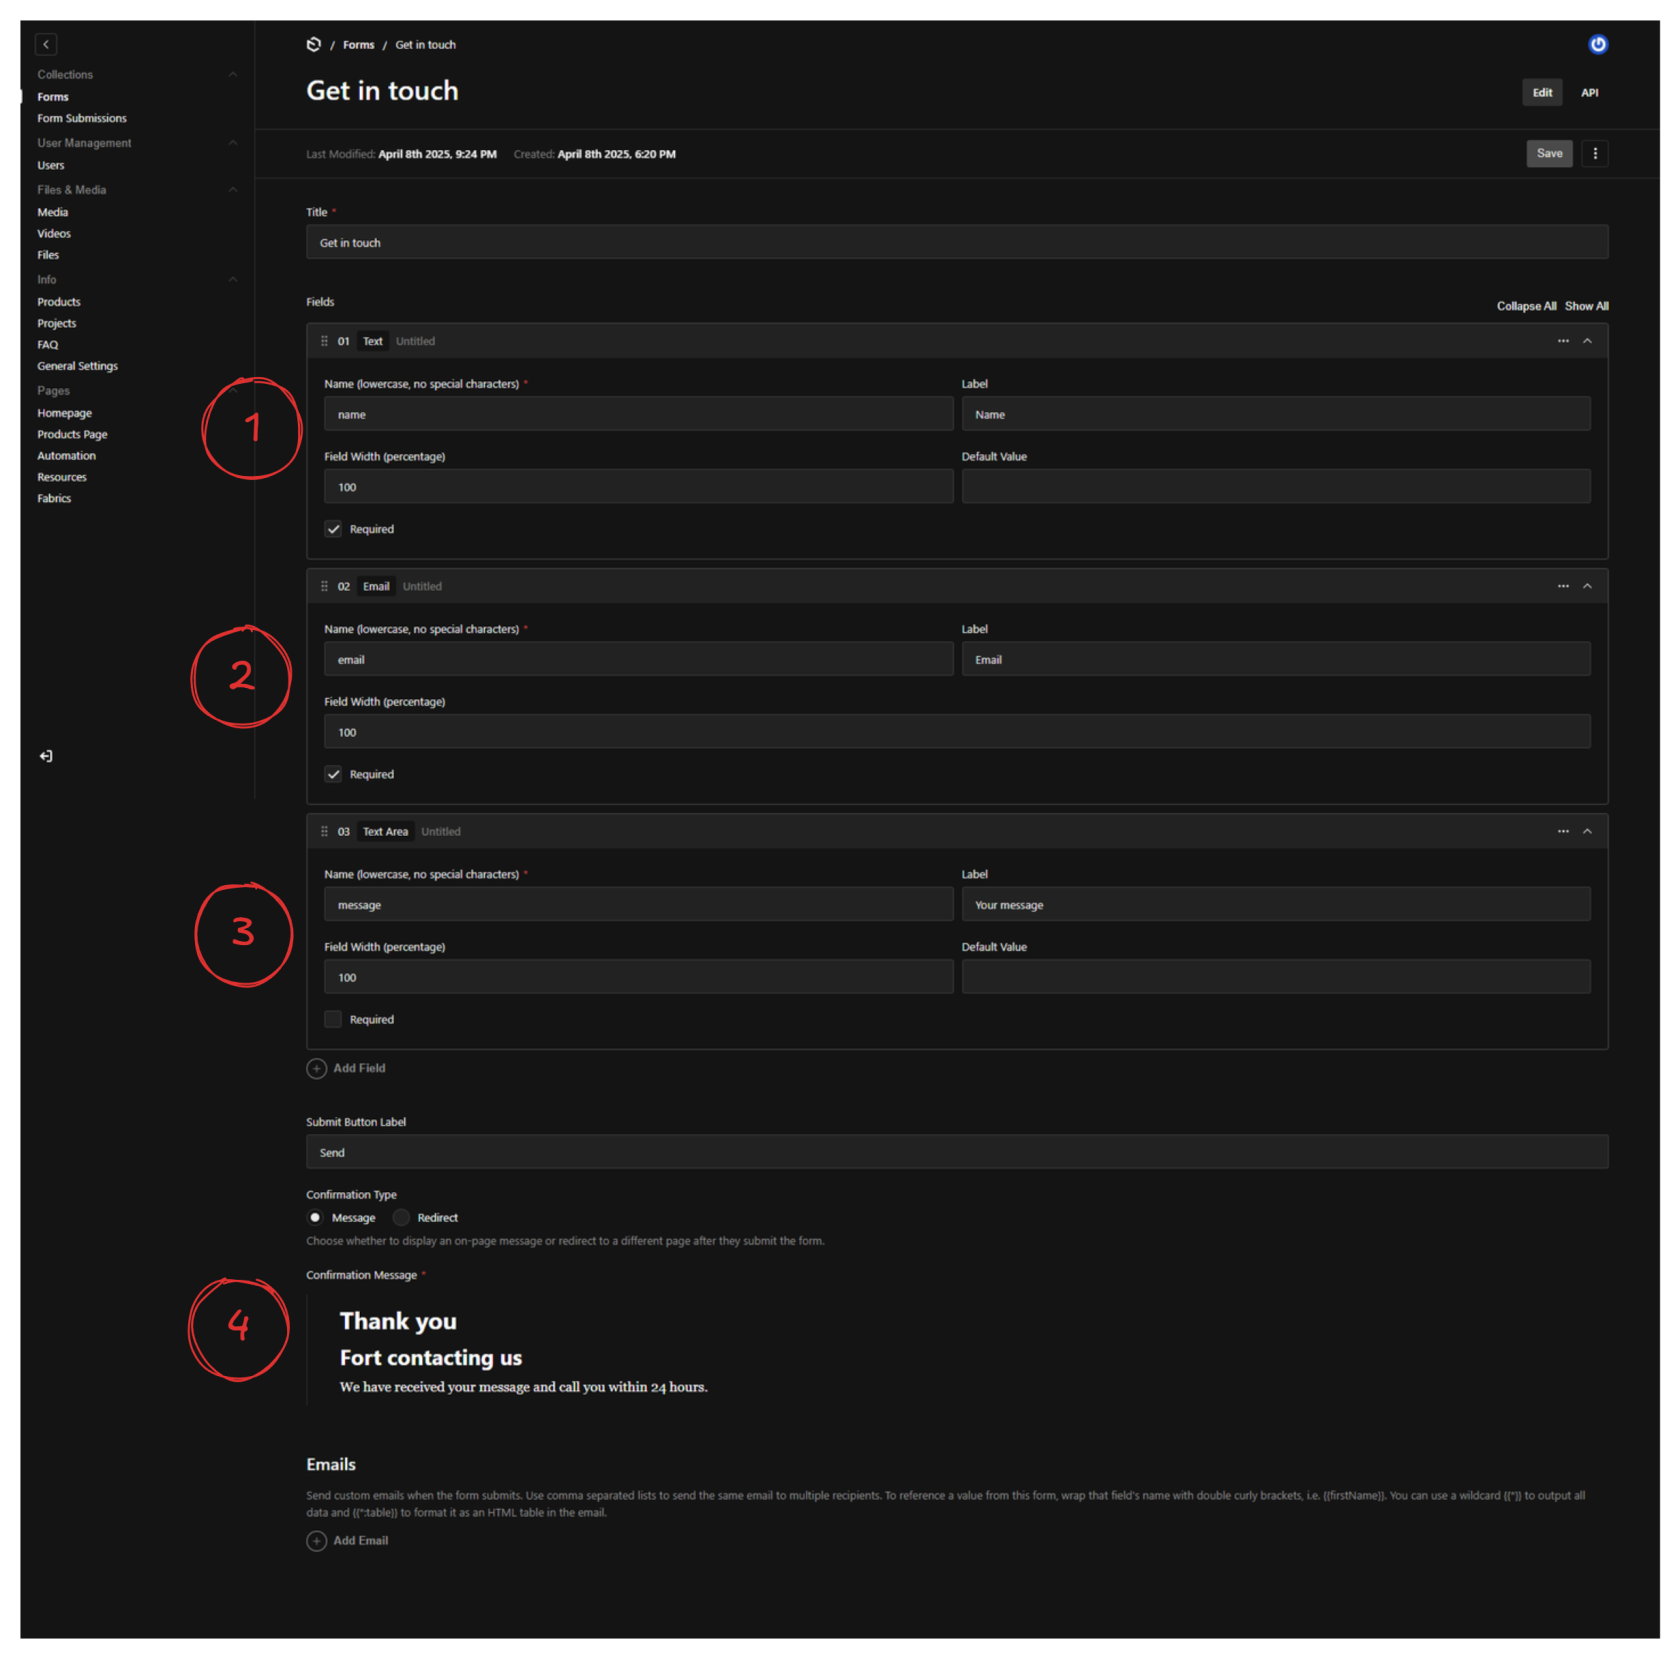Open Resources in the sidebar

(62, 477)
